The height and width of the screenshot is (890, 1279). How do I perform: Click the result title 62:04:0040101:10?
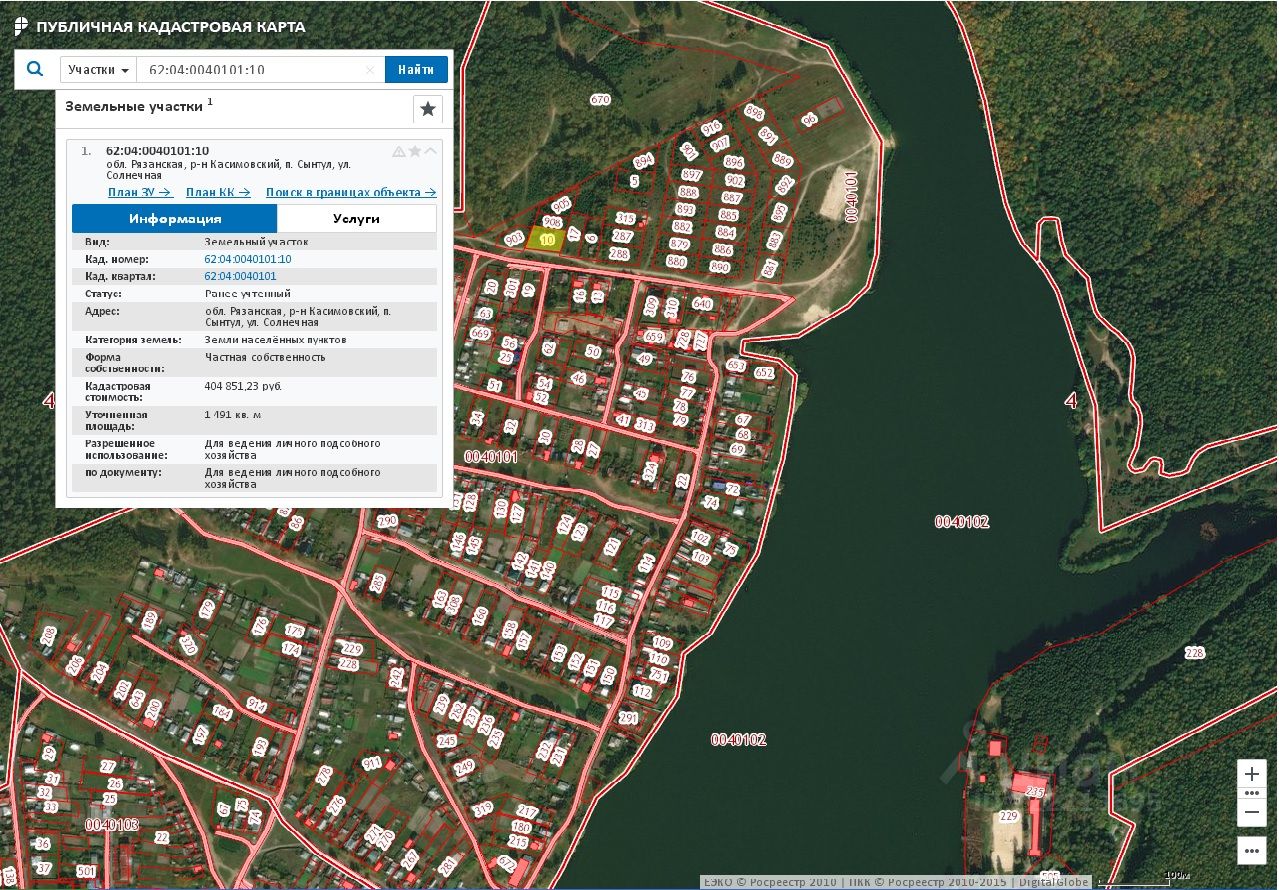click(x=157, y=151)
